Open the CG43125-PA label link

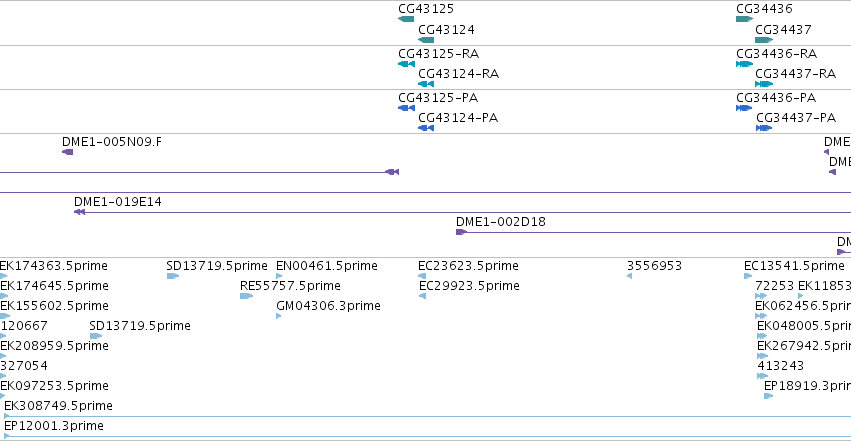(x=438, y=98)
